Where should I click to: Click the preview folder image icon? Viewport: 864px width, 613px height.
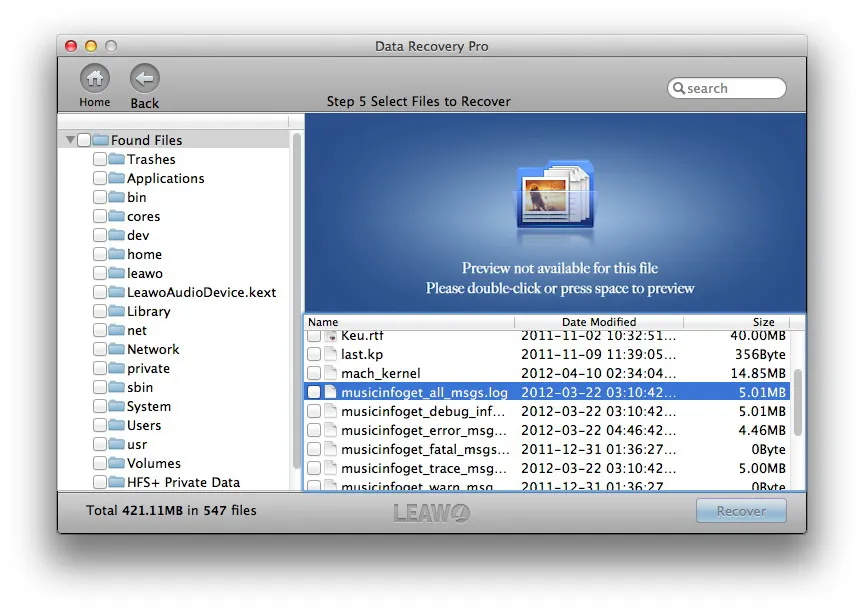(x=555, y=195)
